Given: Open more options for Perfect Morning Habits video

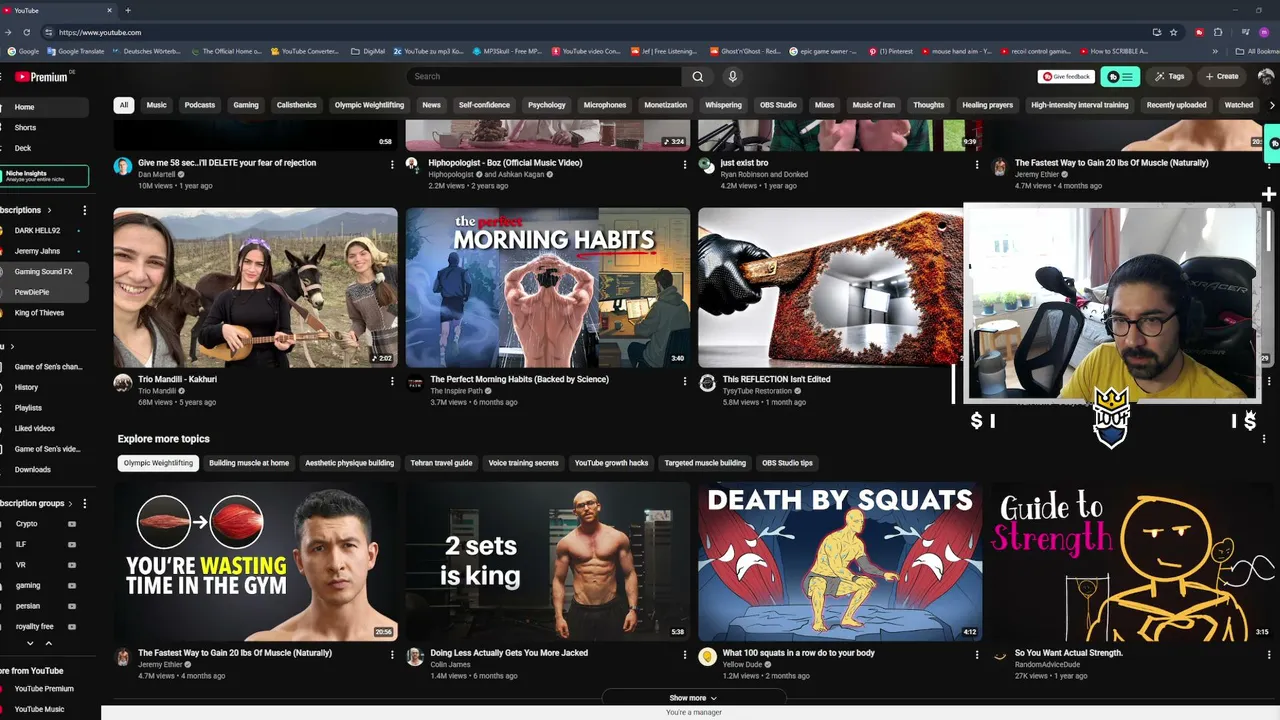Looking at the screenshot, I should [x=684, y=381].
